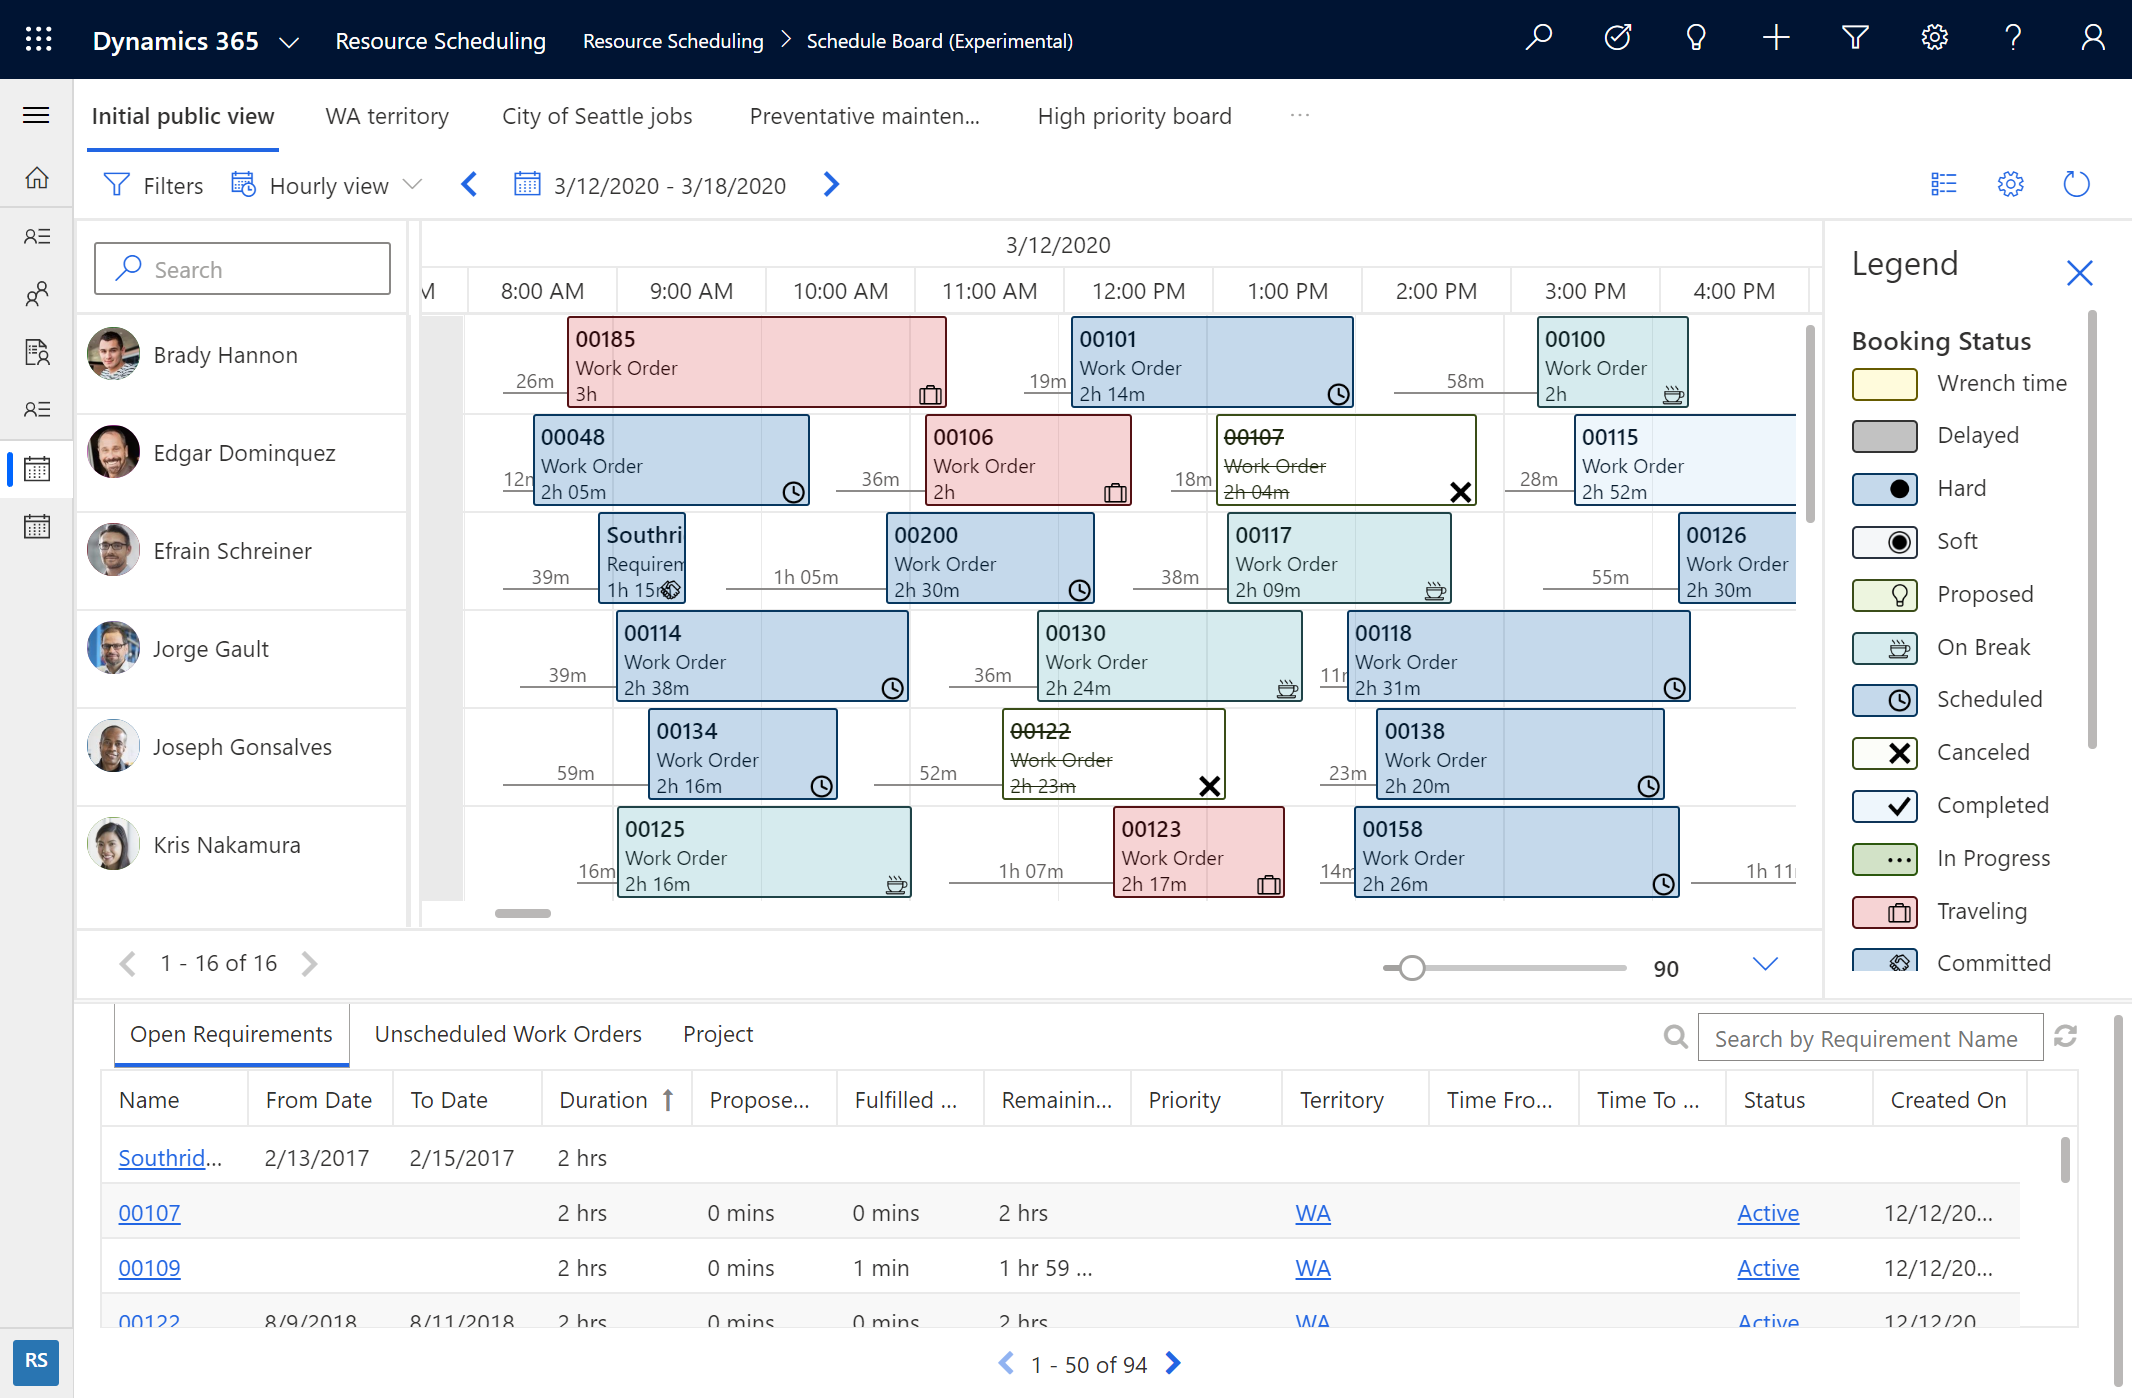Drag the zoom level slider to adjust timeline
The image size is (2132, 1398).
click(x=1407, y=964)
